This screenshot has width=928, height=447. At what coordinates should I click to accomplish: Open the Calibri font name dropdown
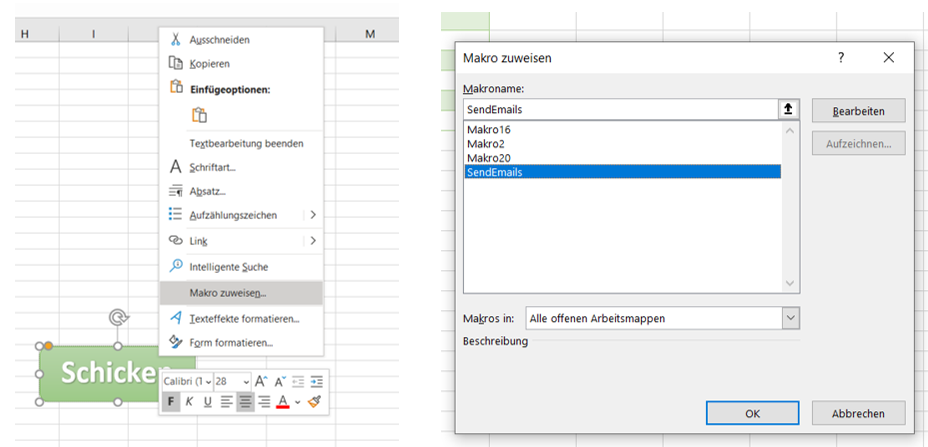coord(208,381)
